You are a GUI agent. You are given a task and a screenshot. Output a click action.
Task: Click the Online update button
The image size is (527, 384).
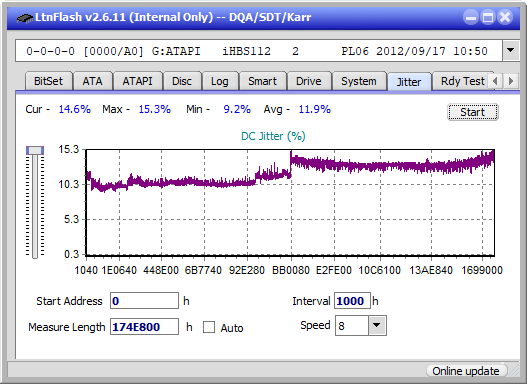coord(466,371)
